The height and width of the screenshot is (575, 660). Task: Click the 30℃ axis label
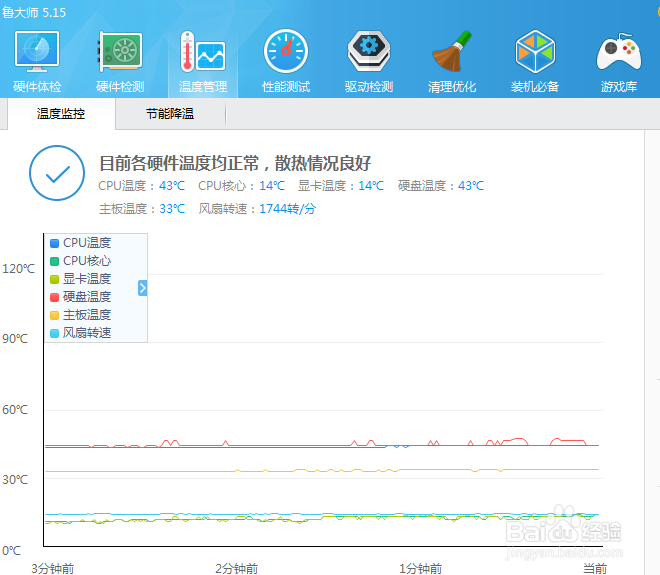click(15, 479)
